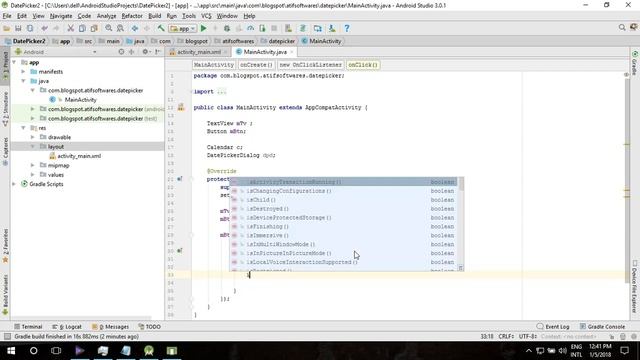Screen dimensions: 640x360
Task: Open the Refactor menu
Action: point(132,16)
